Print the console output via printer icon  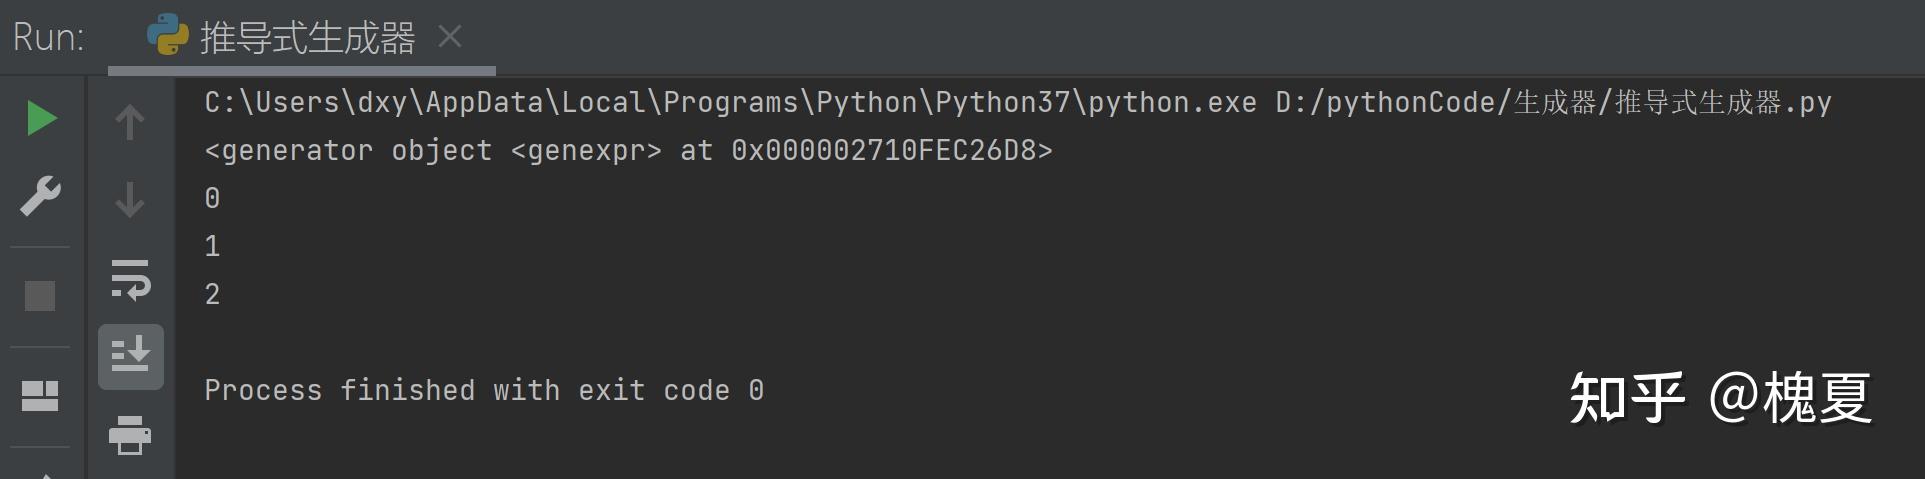click(x=130, y=435)
